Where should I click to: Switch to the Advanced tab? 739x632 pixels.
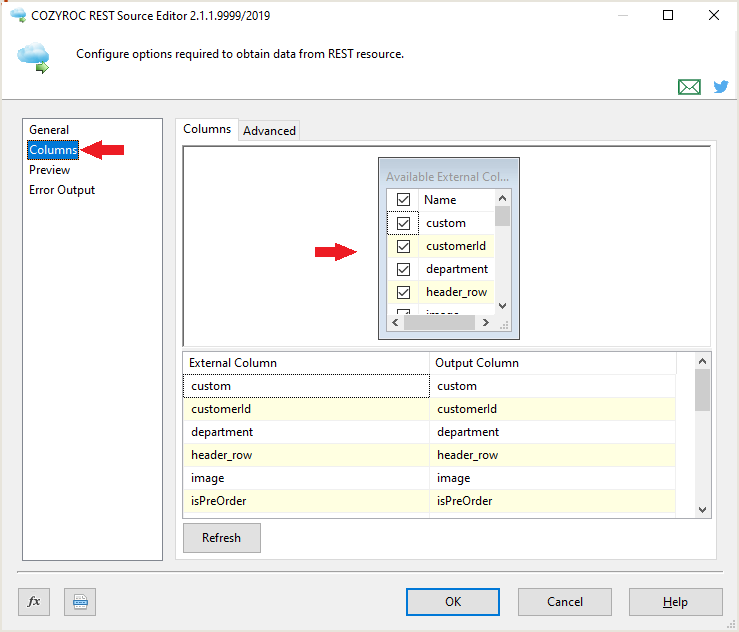(x=269, y=131)
